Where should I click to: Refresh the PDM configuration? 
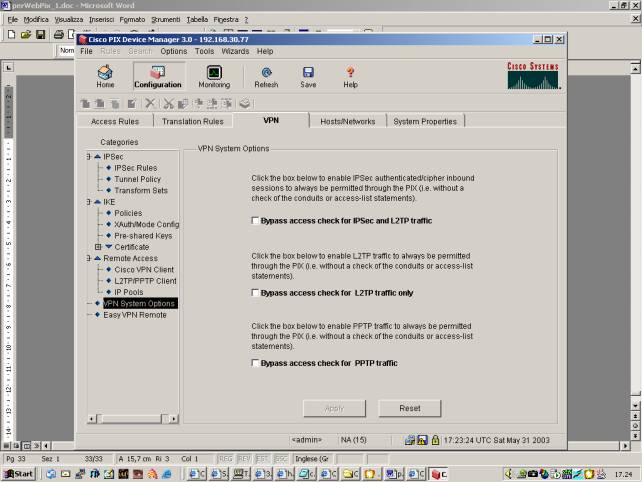point(266,76)
